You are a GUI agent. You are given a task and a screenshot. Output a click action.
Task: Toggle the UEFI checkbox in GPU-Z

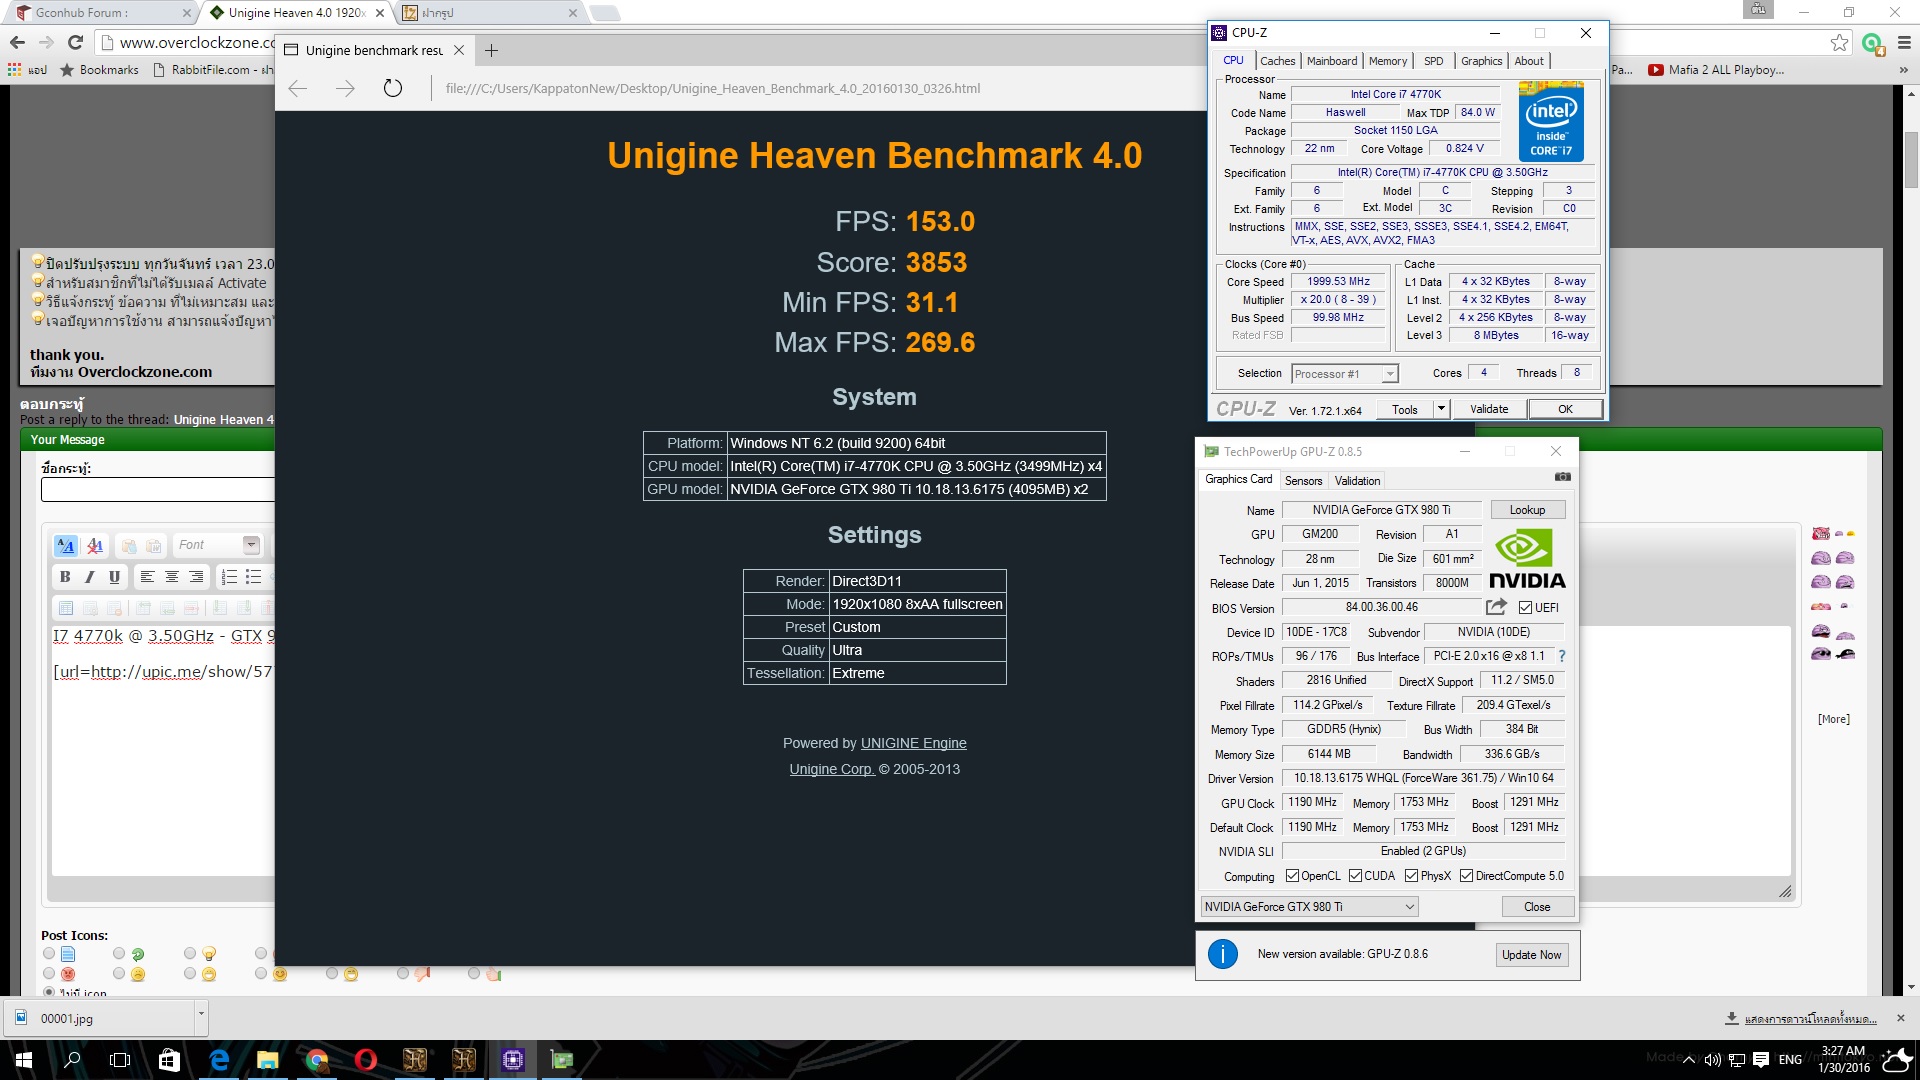1525,608
